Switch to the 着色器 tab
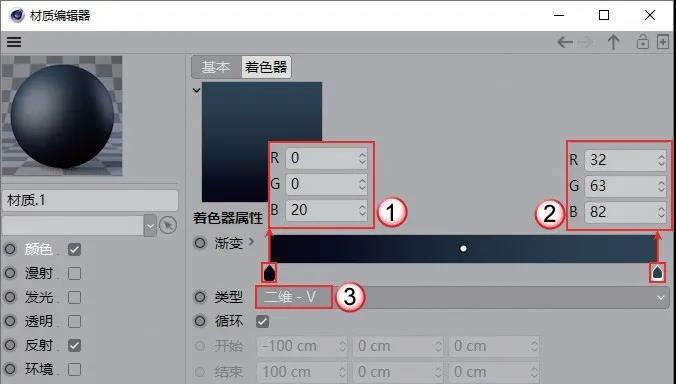Viewport: 676px width, 384px height. click(266, 67)
